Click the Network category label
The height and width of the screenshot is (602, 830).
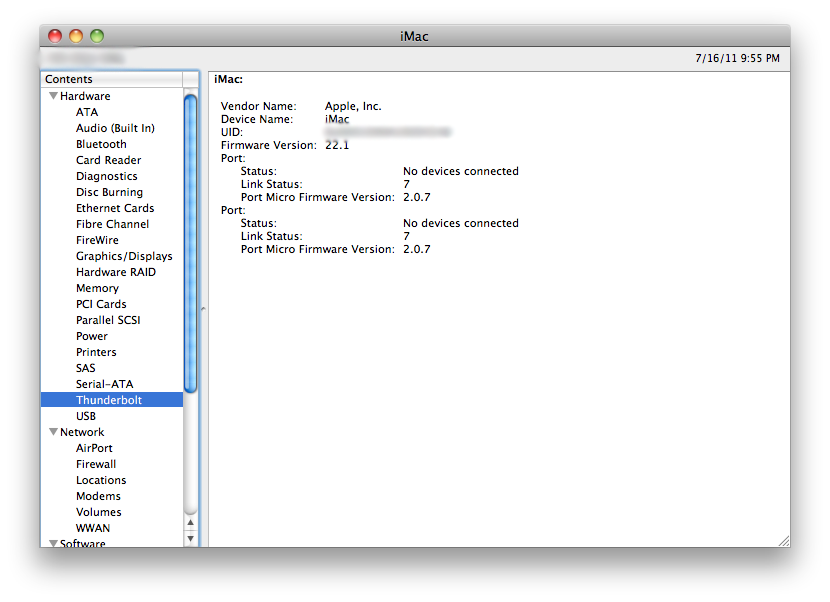tap(82, 432)
